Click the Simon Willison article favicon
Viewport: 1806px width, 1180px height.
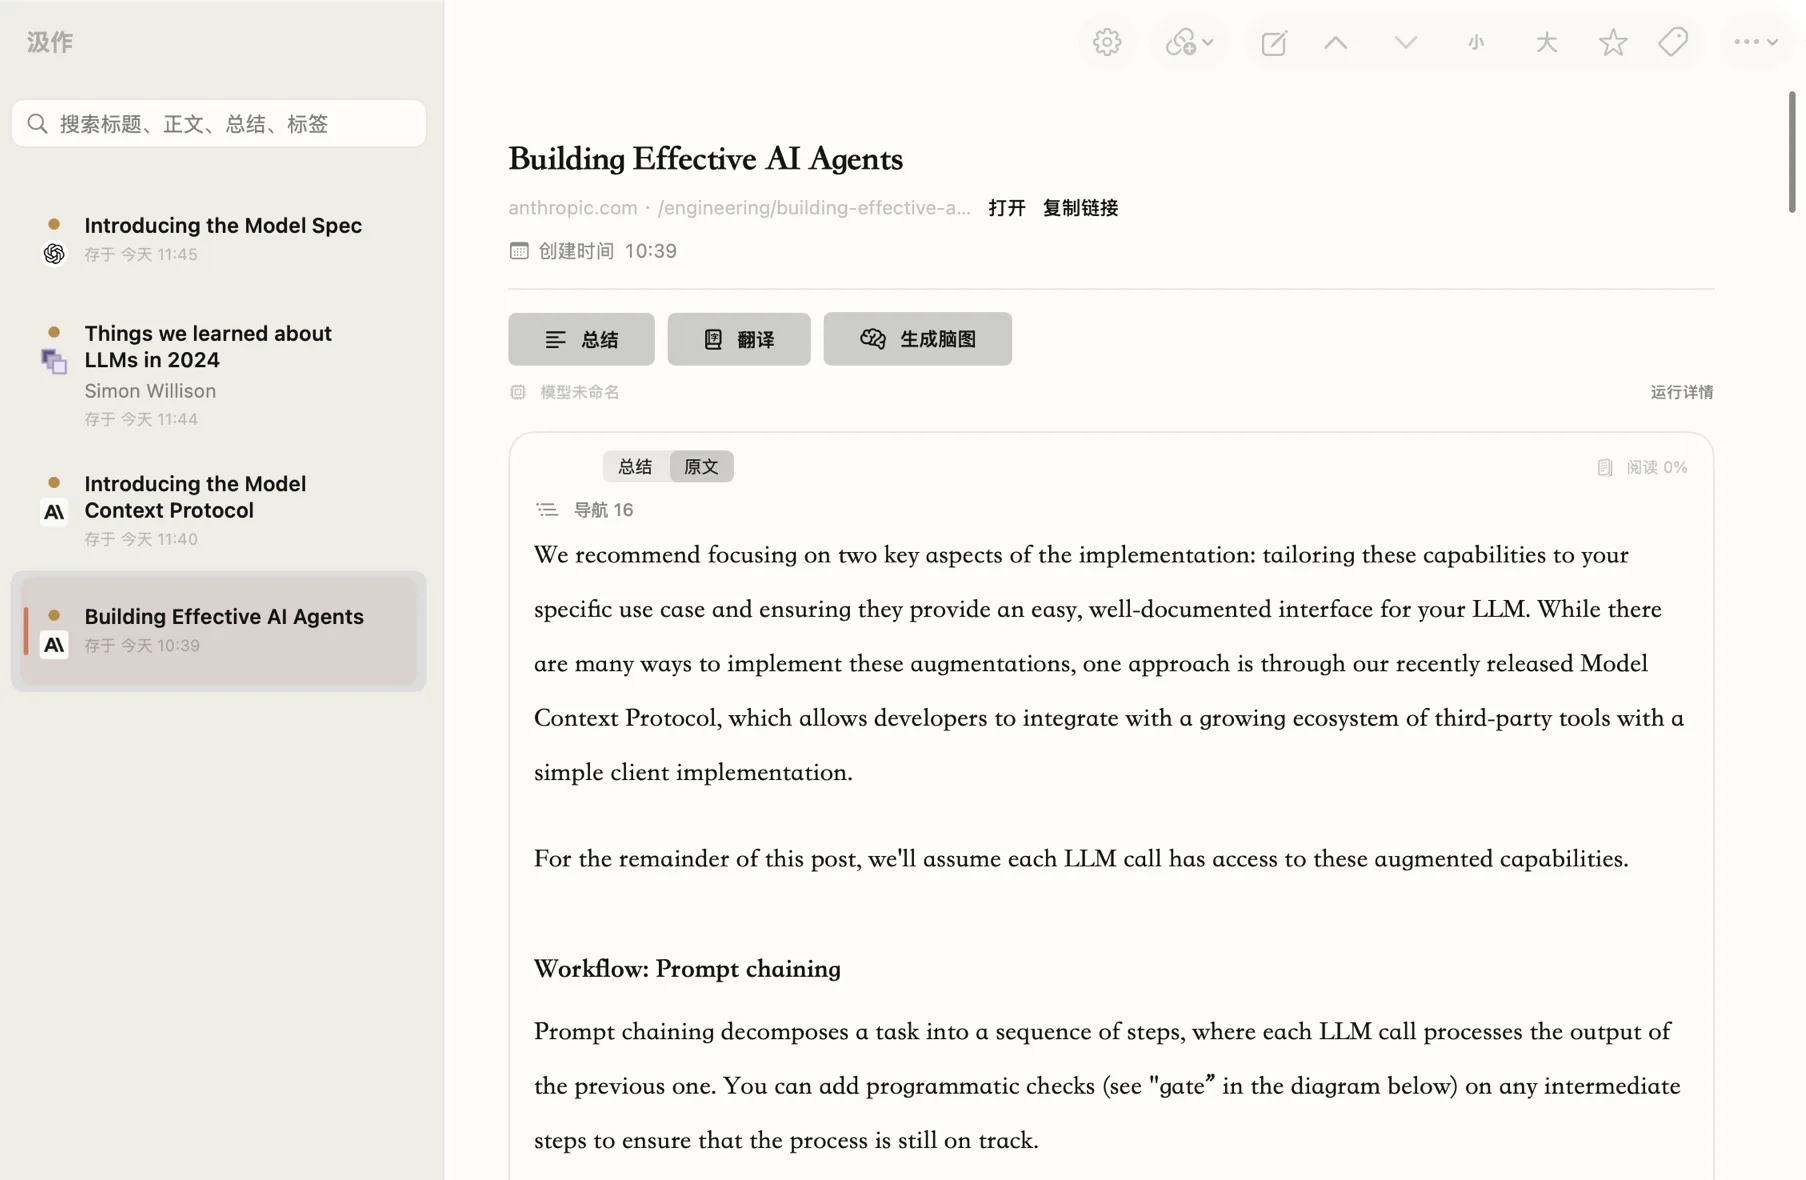tap(54, 361)
